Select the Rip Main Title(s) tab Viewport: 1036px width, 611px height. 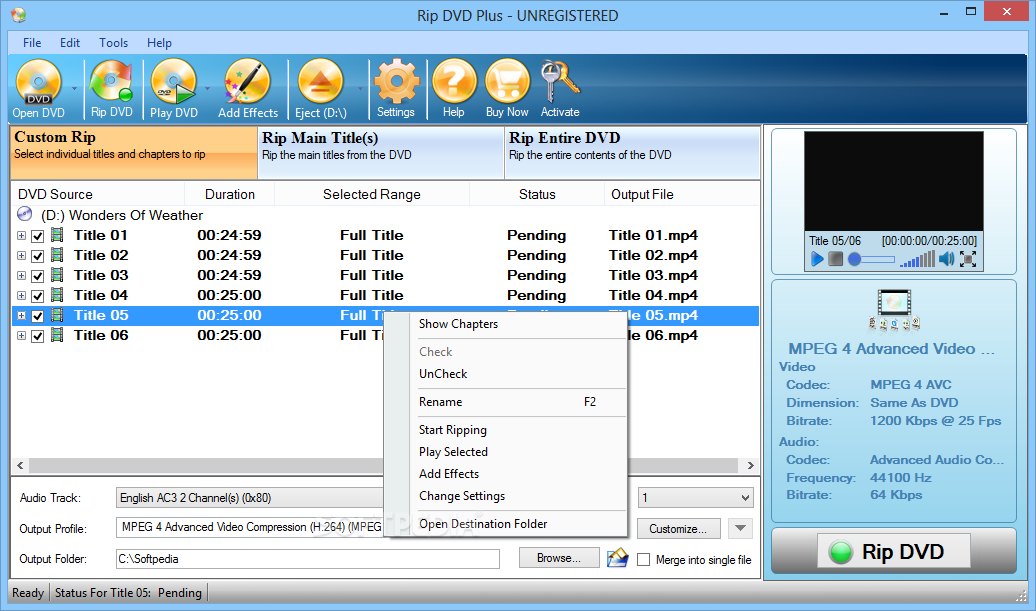(x=381, y=153)
